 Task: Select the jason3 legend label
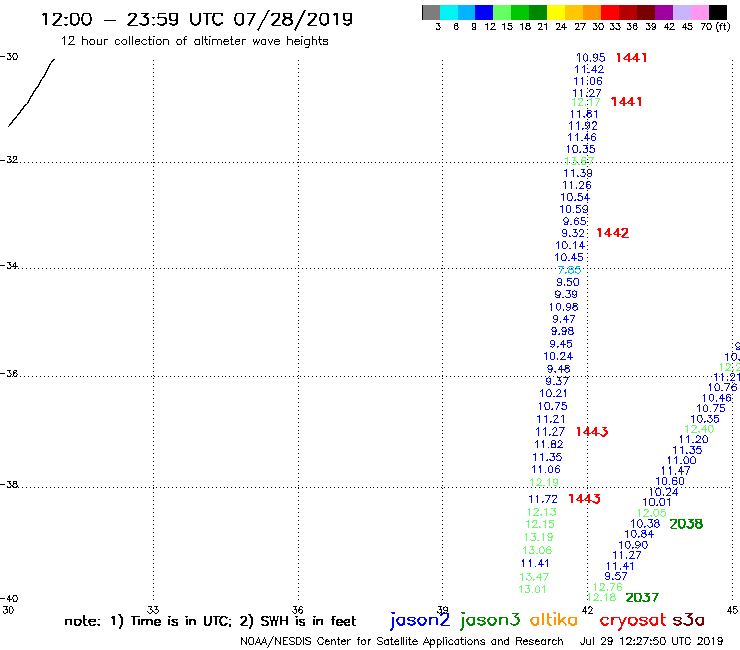point(490,620)
